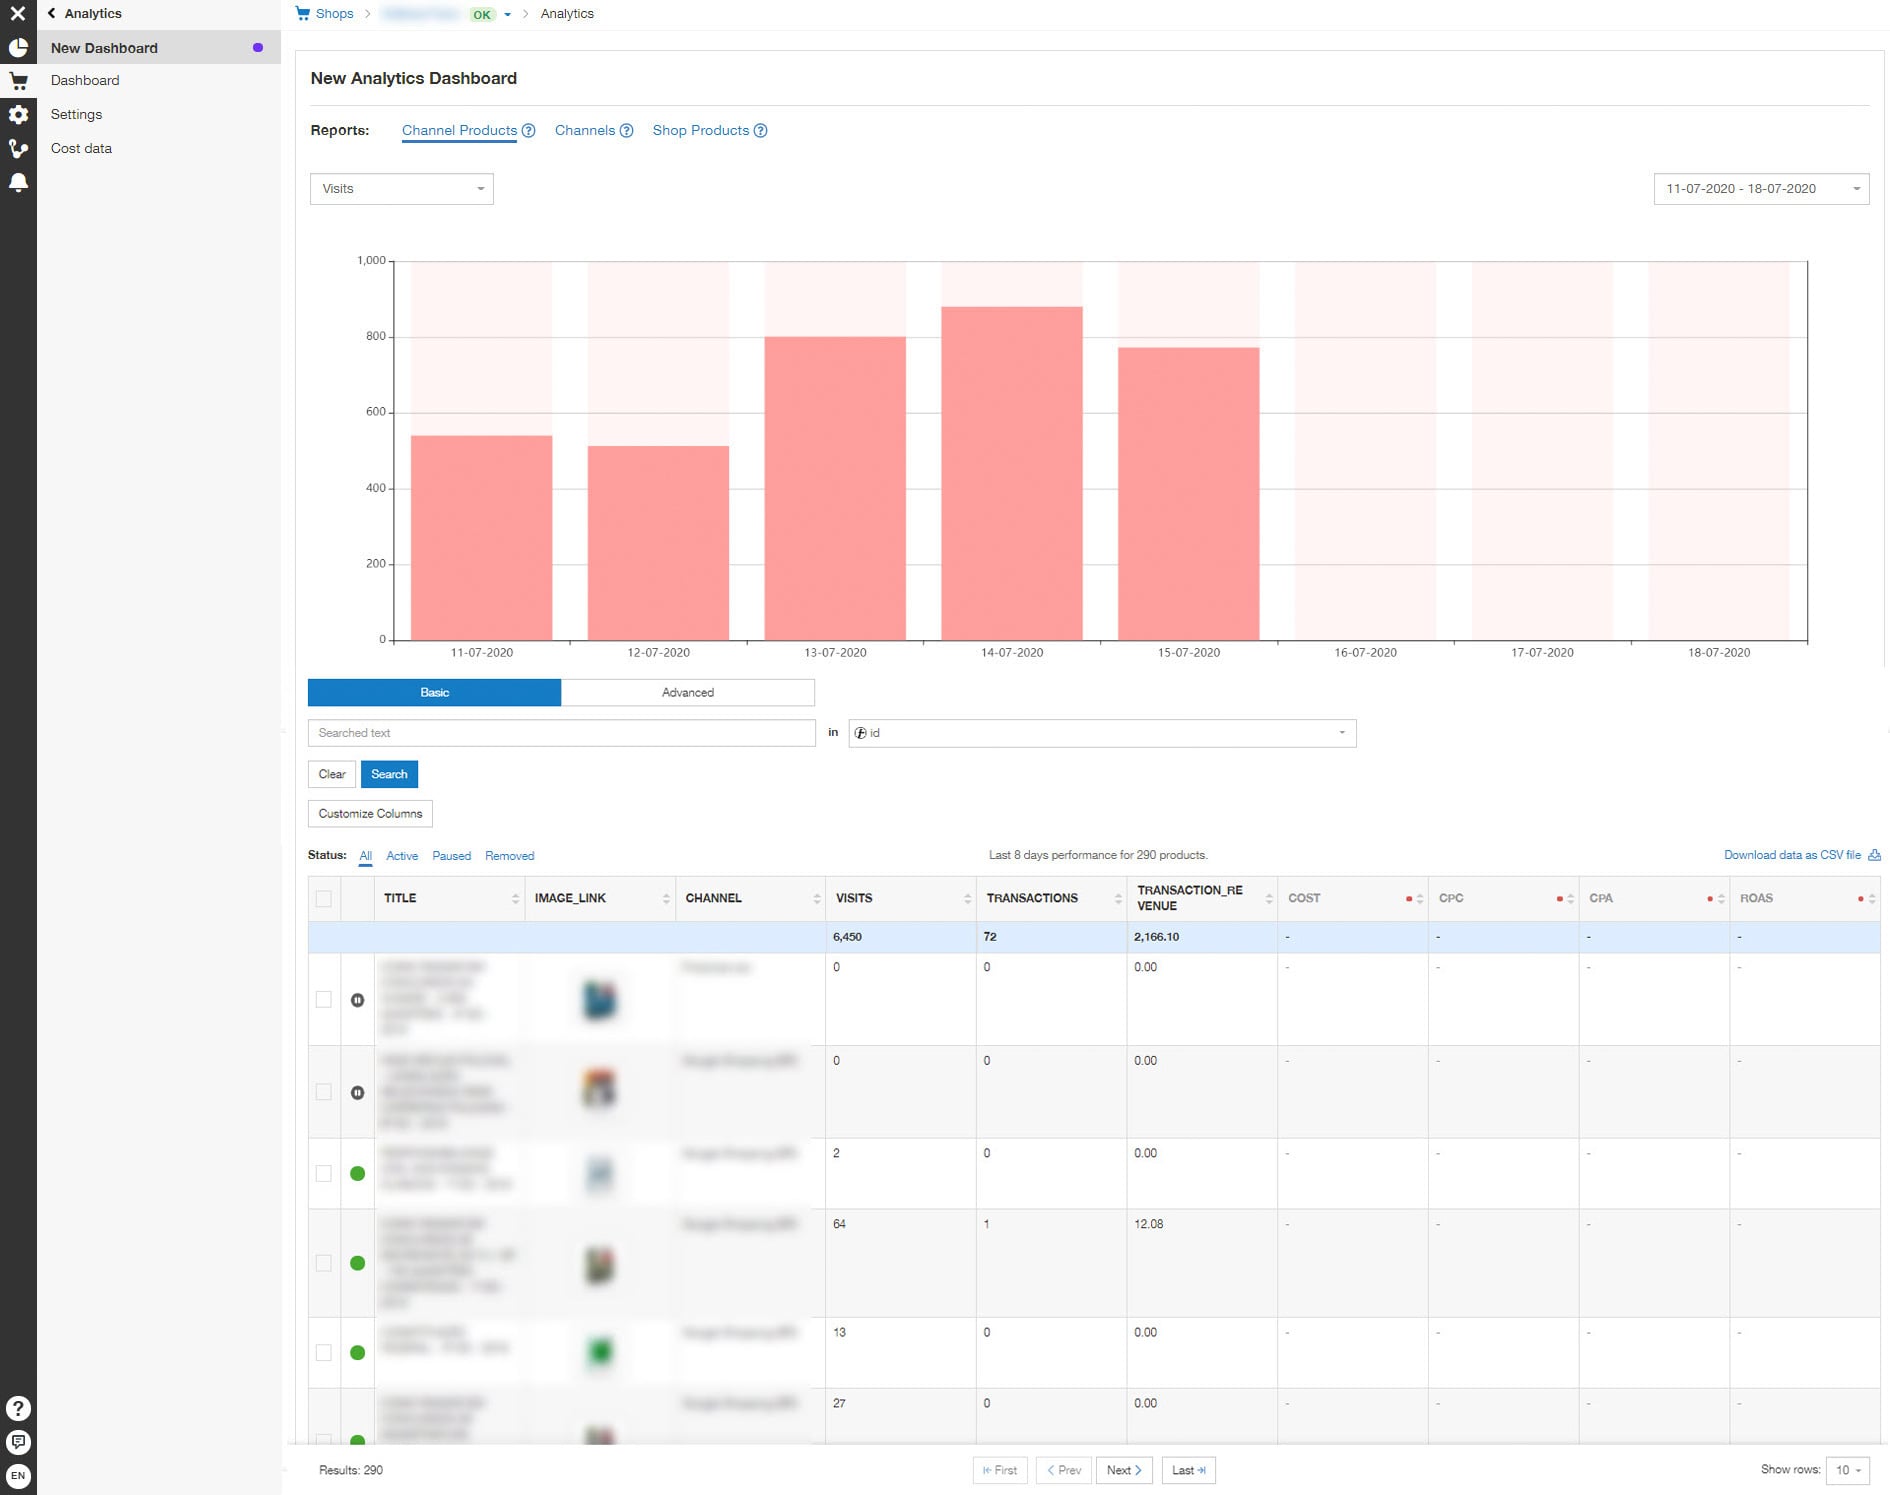Sort by CPC column arrows
Viewport: 1890px width, 1495px height.
pyautogui.click(x=1571, y=899)
